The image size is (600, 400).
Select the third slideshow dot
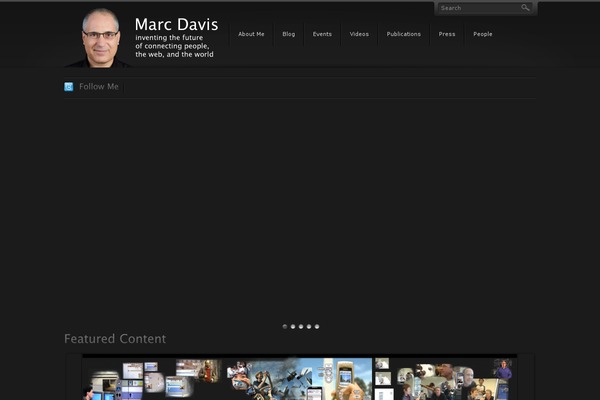click(301, 327)
